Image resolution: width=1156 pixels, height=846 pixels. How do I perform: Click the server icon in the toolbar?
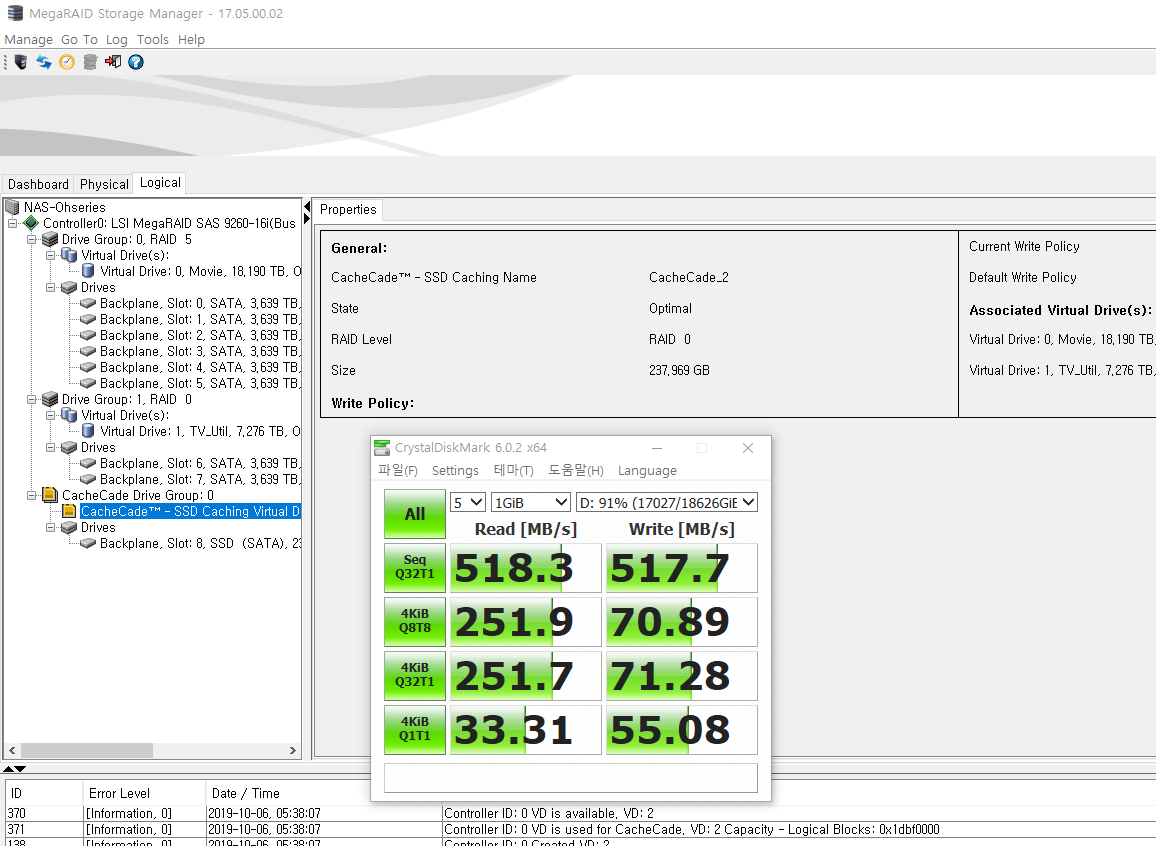(x=21, y=62)
